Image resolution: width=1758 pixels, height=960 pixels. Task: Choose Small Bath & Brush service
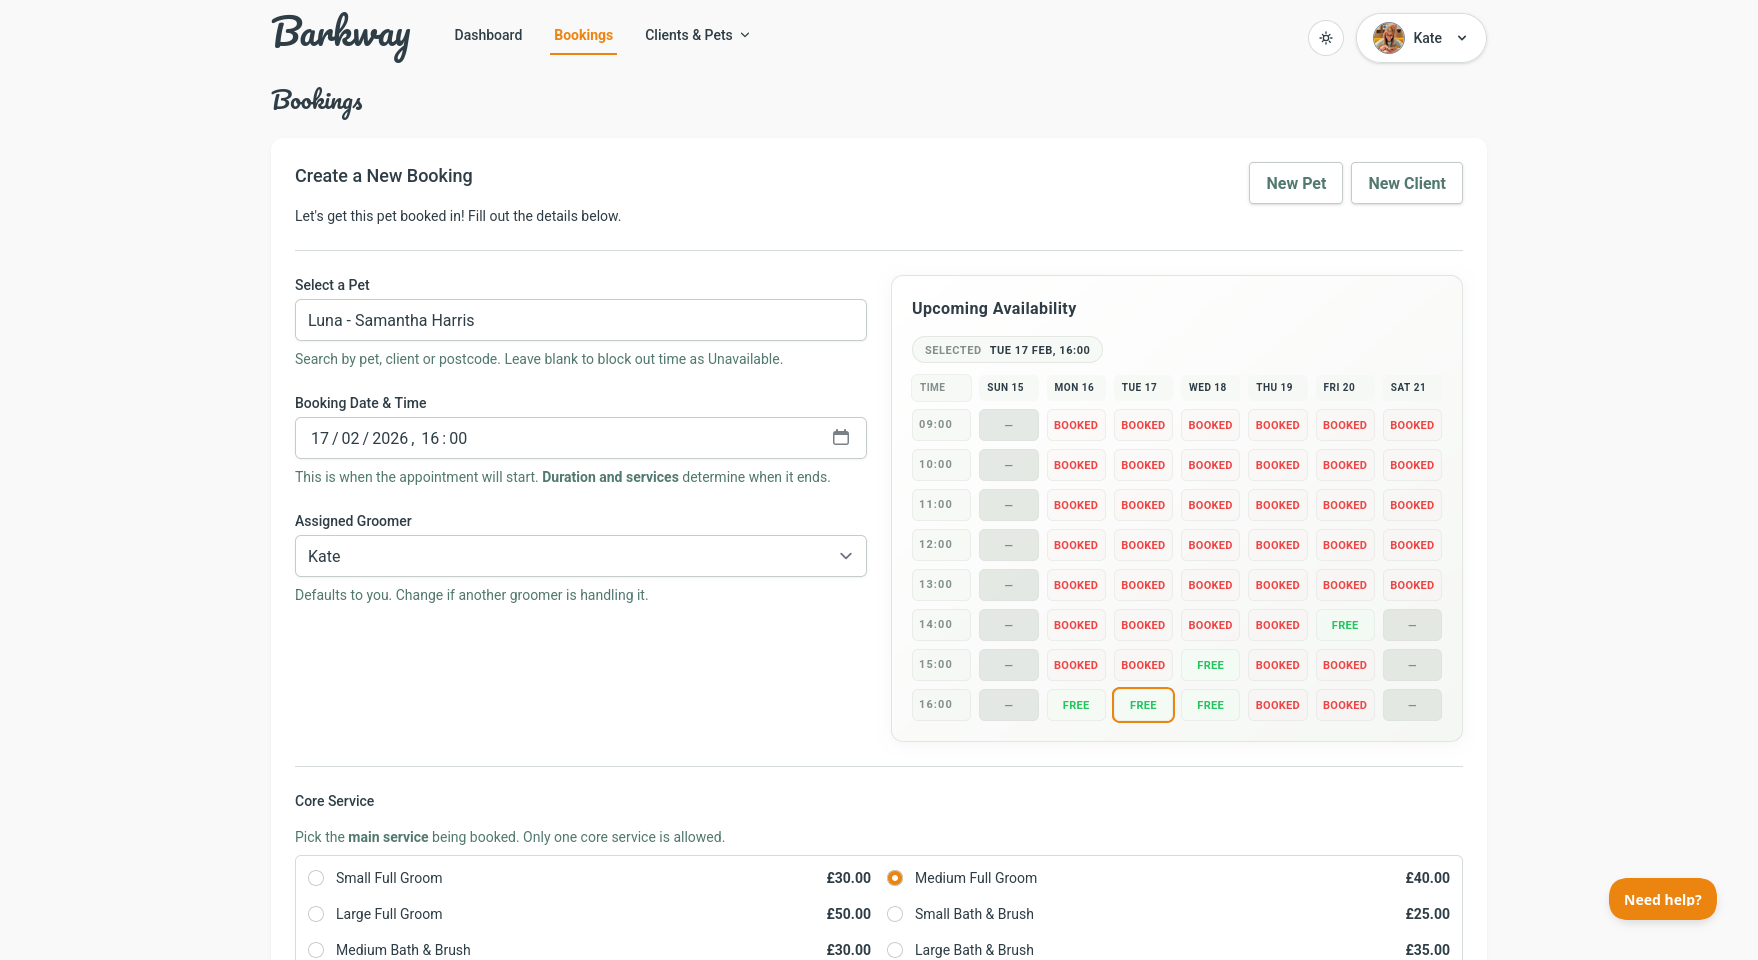tap(895, 914)
